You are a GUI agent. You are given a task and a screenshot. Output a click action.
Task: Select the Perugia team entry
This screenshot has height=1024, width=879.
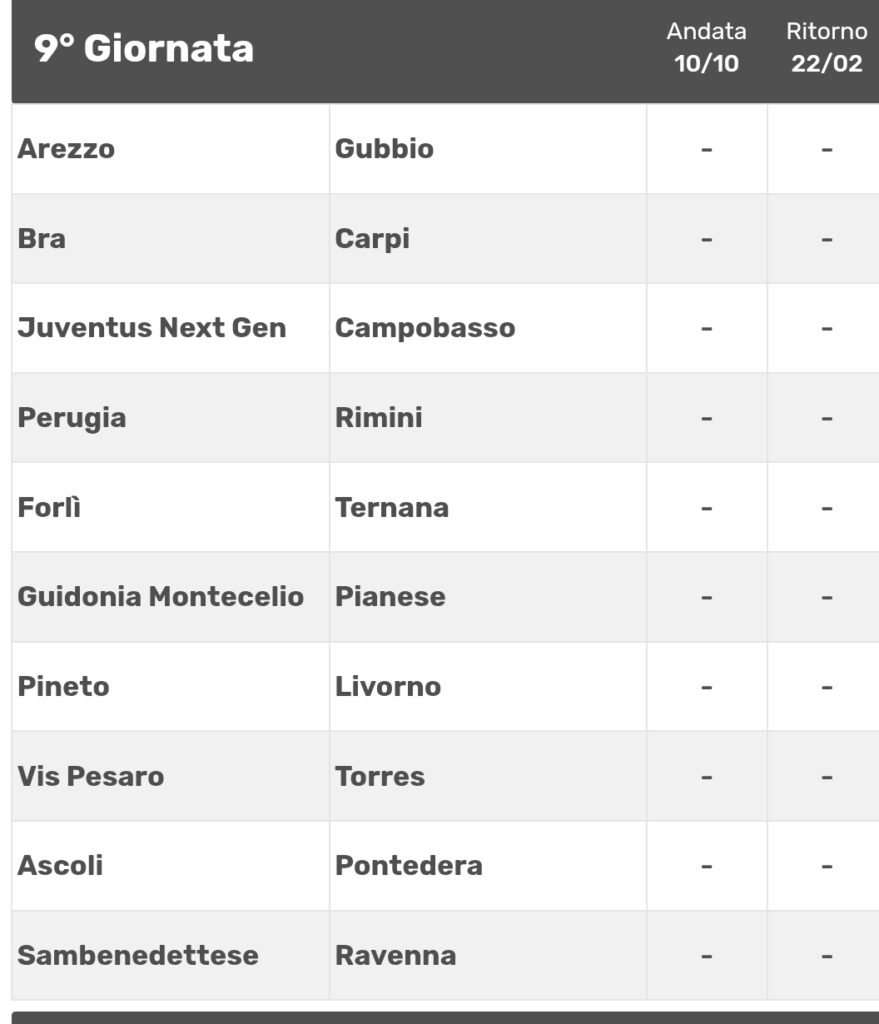72,417
